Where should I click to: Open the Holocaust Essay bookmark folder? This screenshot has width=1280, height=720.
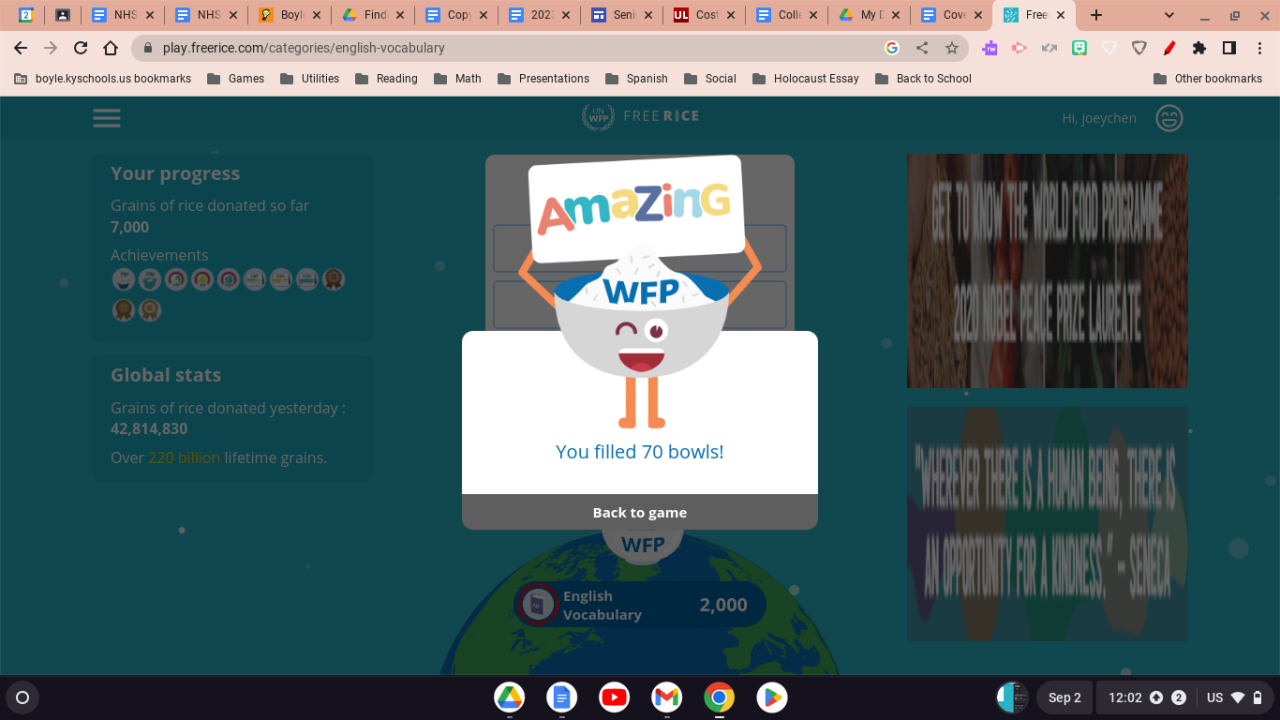[x=806, y=78]
